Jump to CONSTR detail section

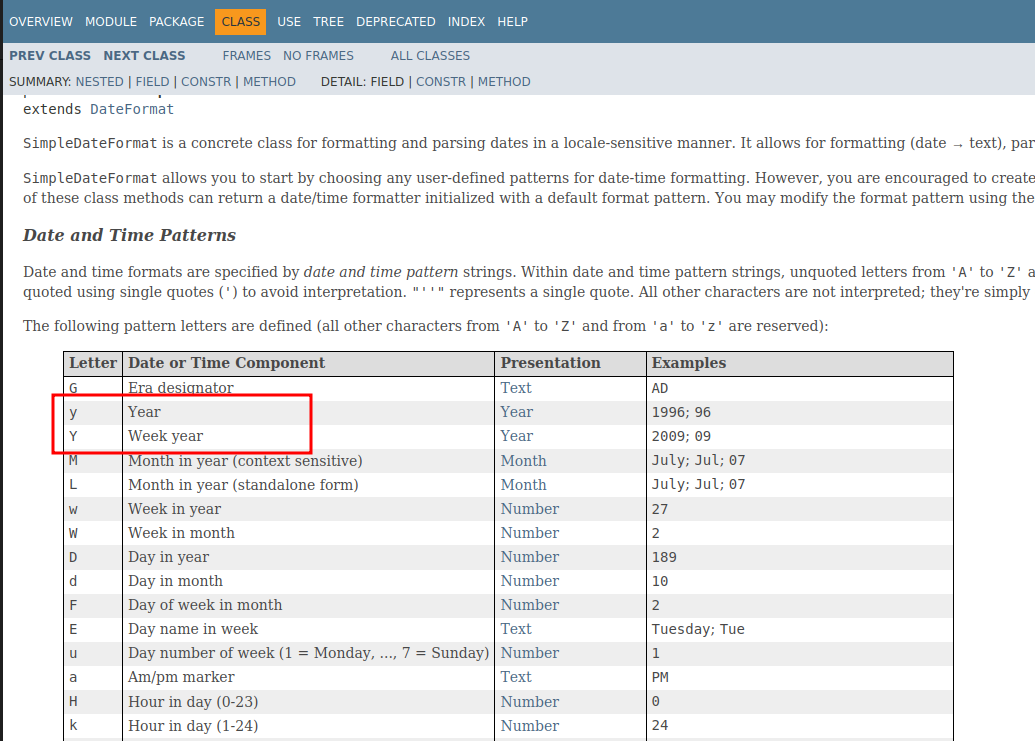click(x=441, y=81)
